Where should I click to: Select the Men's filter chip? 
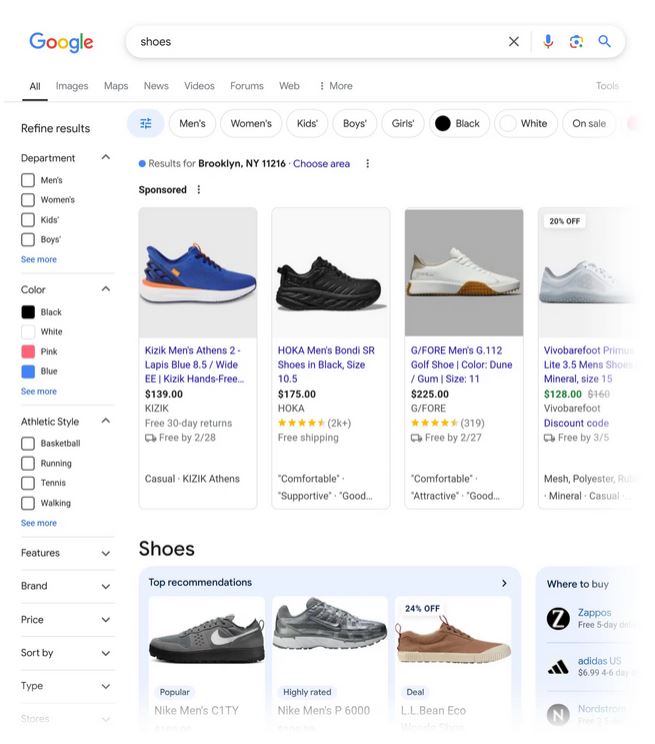point(192,123)
